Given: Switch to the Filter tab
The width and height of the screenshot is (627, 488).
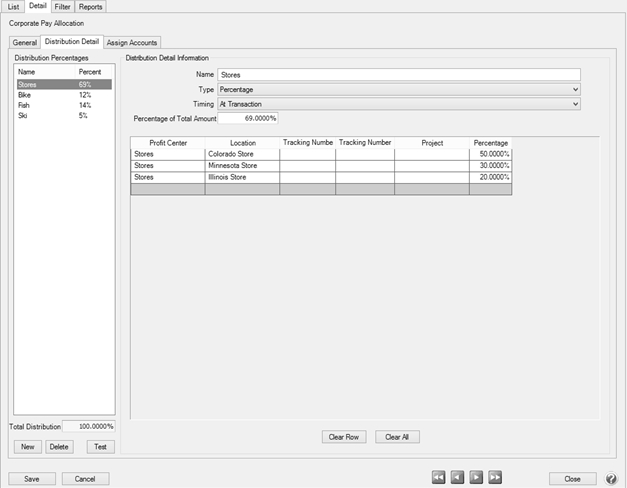Looking at the screenshot, I should coord(62,7).
